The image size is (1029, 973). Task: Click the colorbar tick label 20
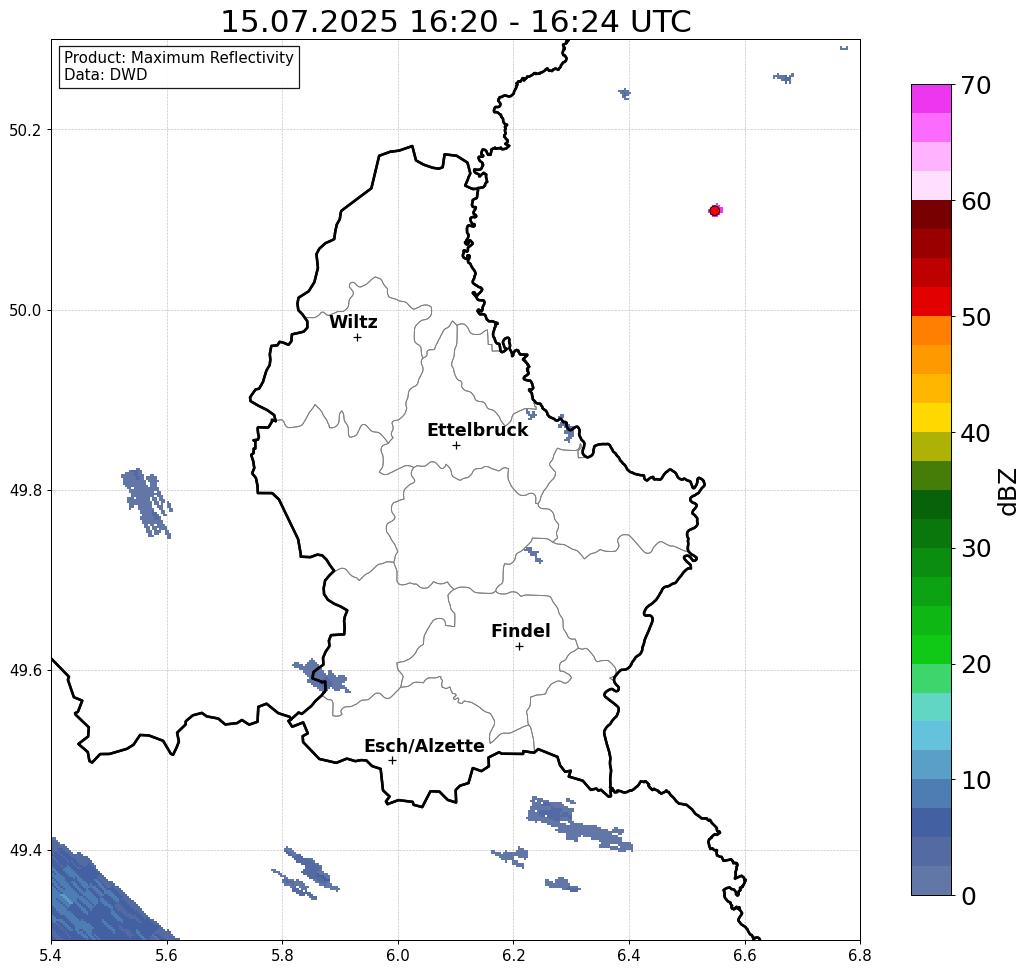(975, 664)
